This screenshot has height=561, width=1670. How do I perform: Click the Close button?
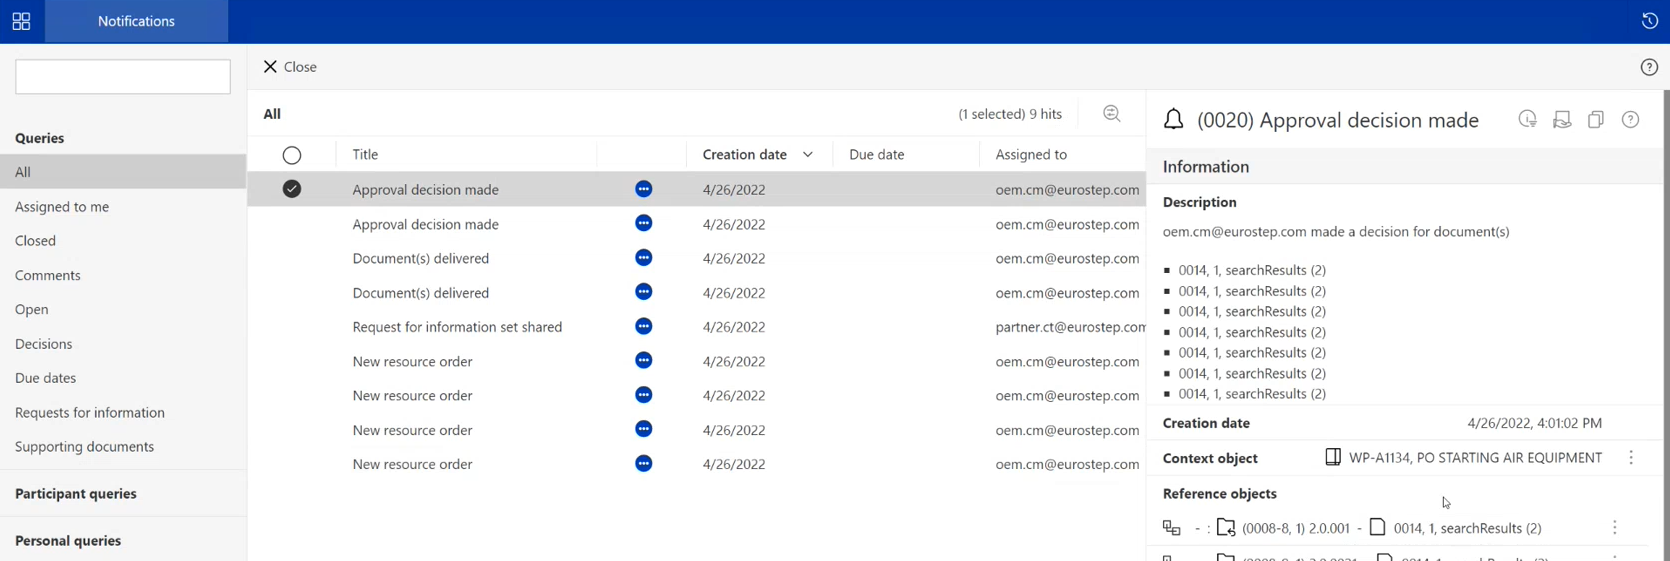tap(290, 67)
